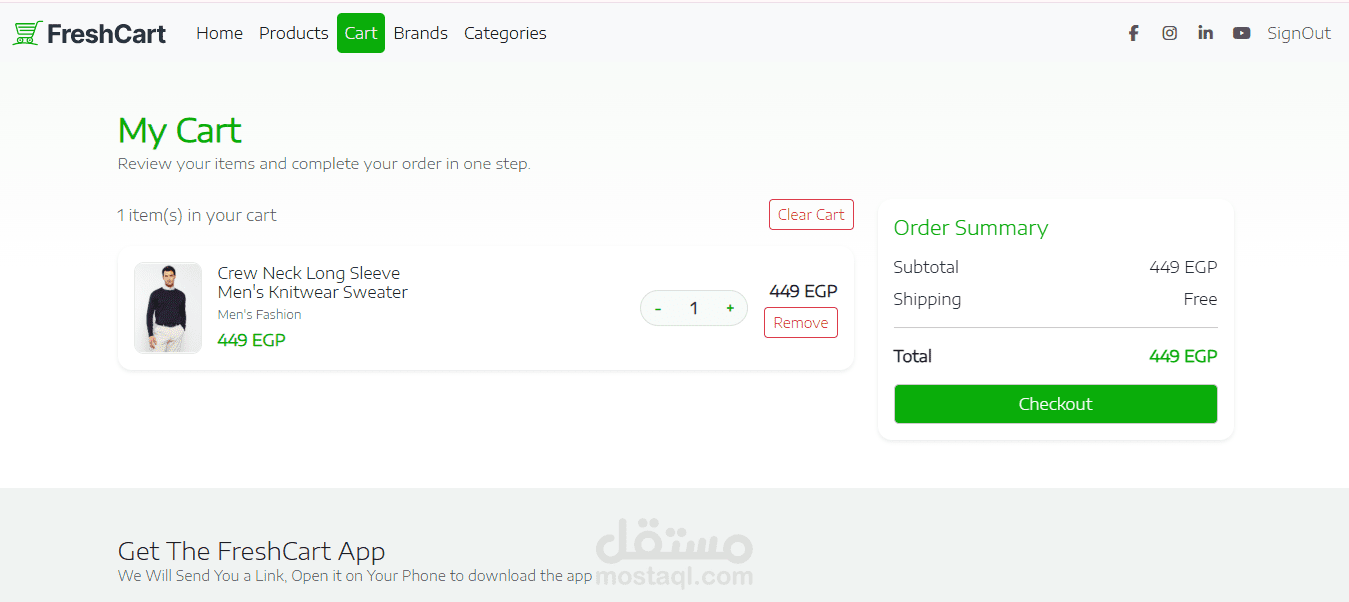Open the Categories nav item
1349x602 pixels.
click(505, 33)
